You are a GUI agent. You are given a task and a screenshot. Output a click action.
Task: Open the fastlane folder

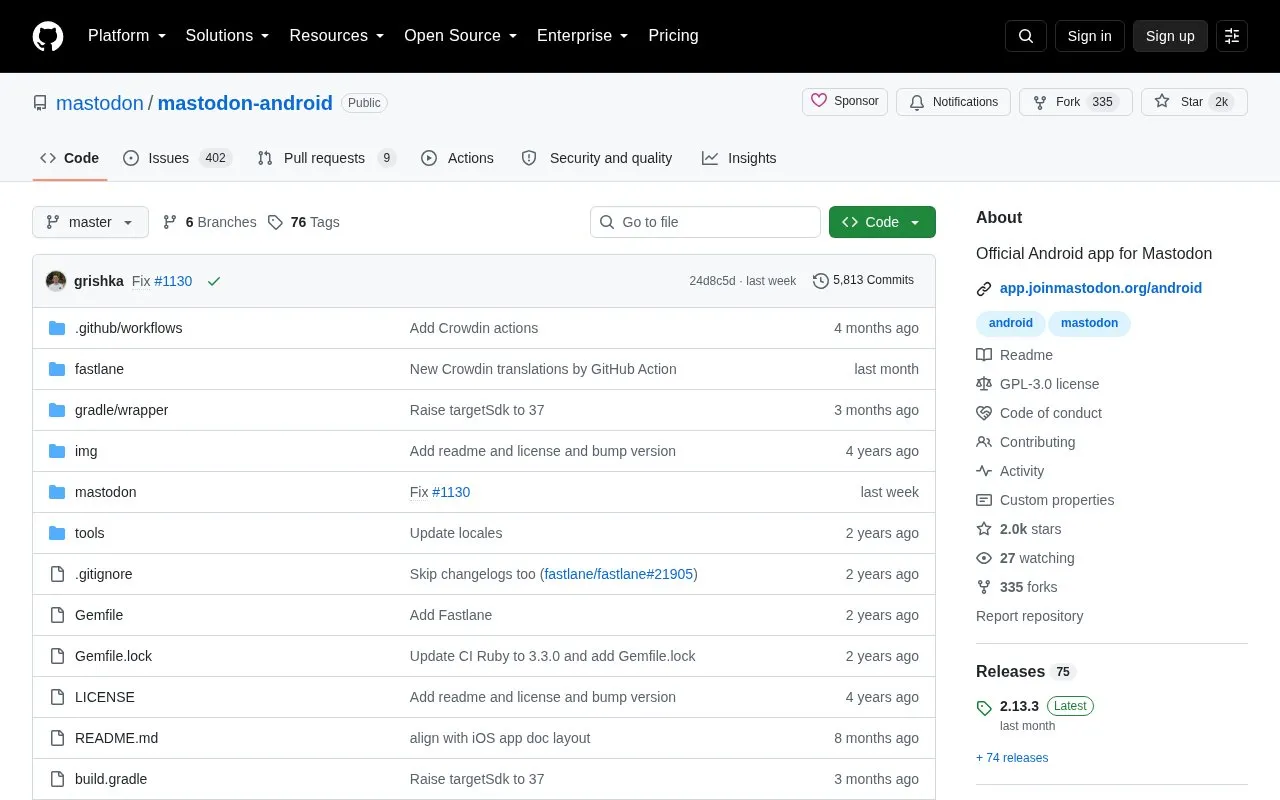(99, 369)
